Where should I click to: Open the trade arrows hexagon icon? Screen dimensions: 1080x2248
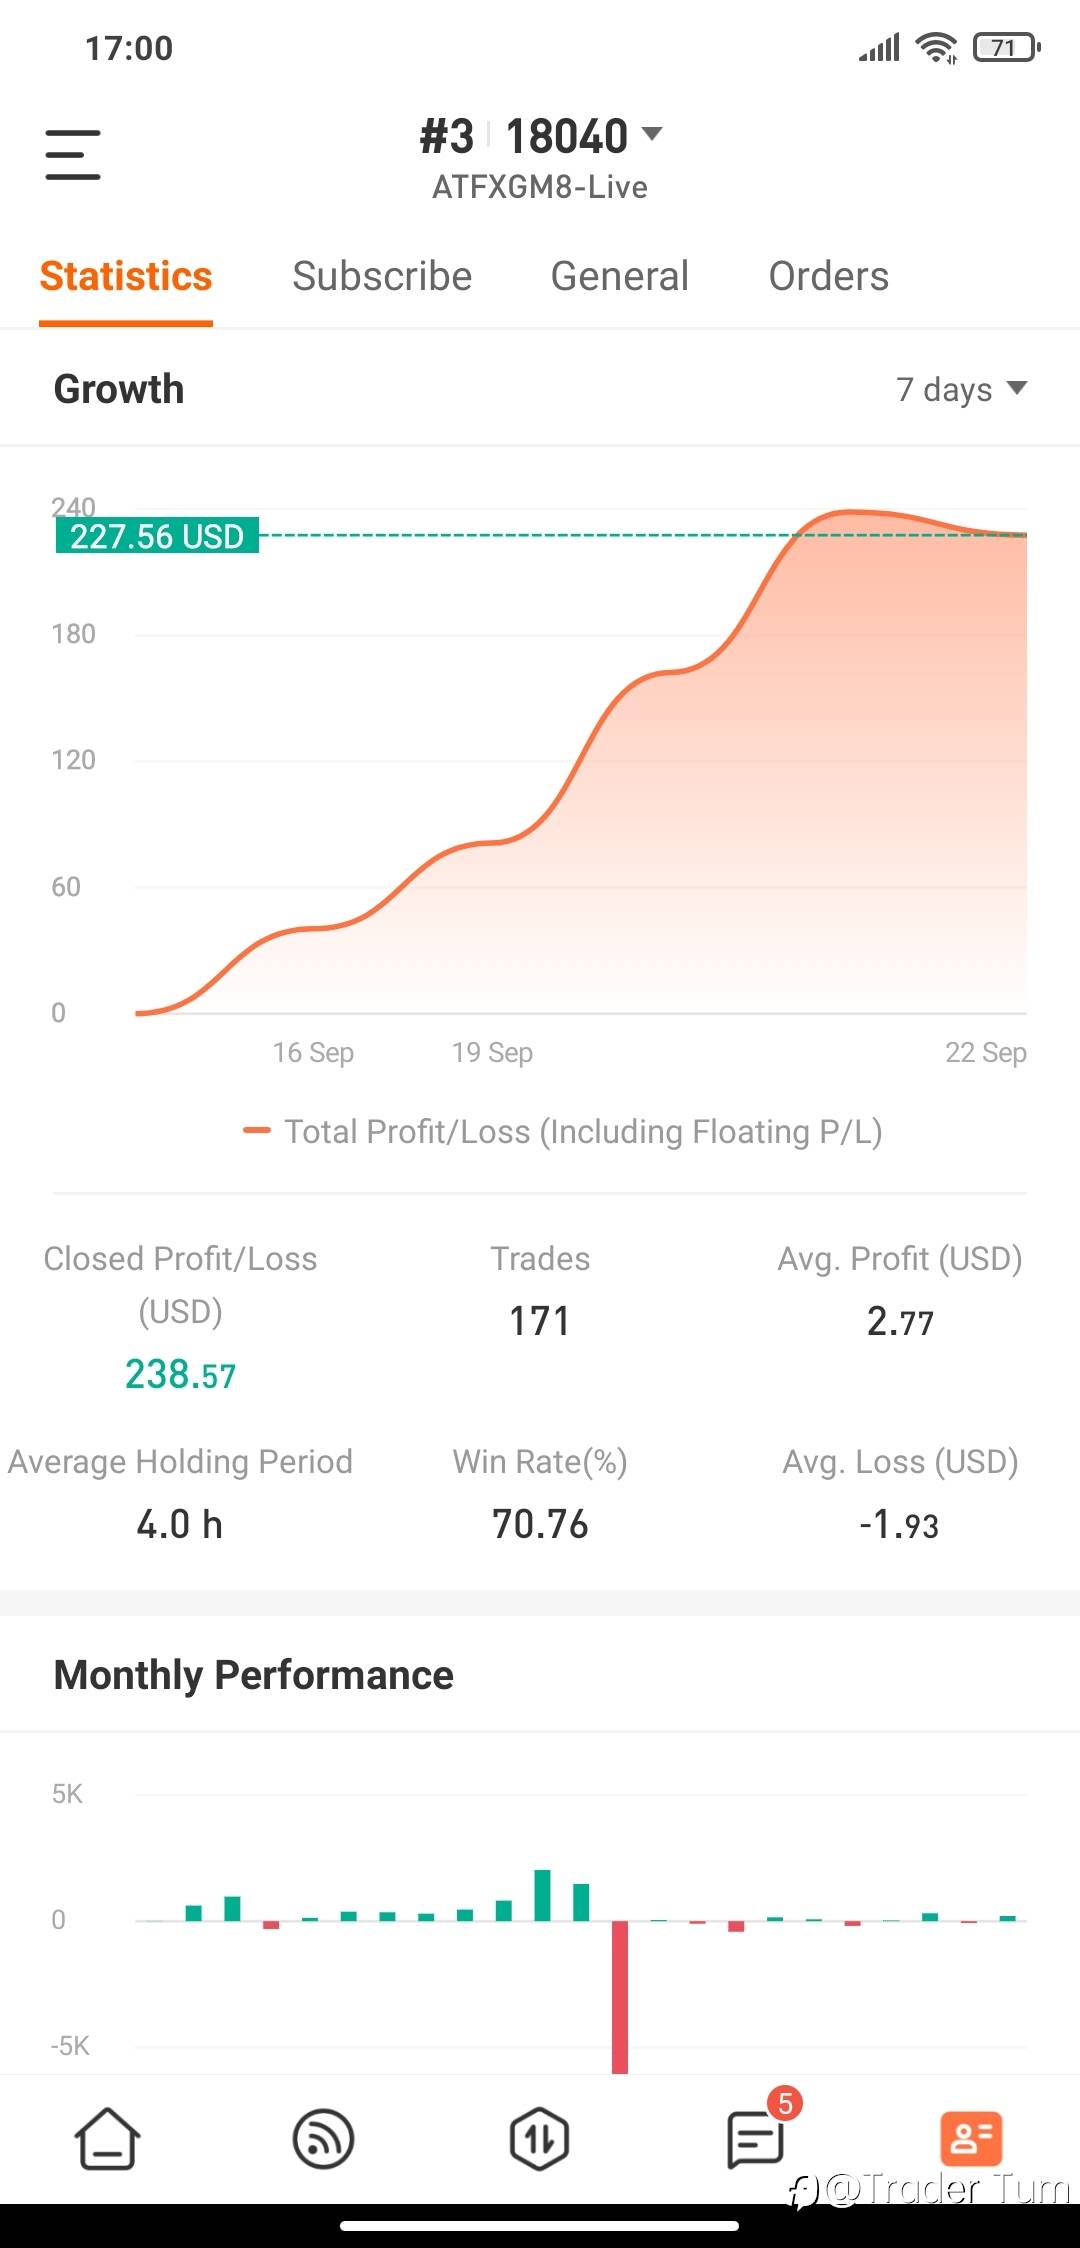[x=539, y=2139]
